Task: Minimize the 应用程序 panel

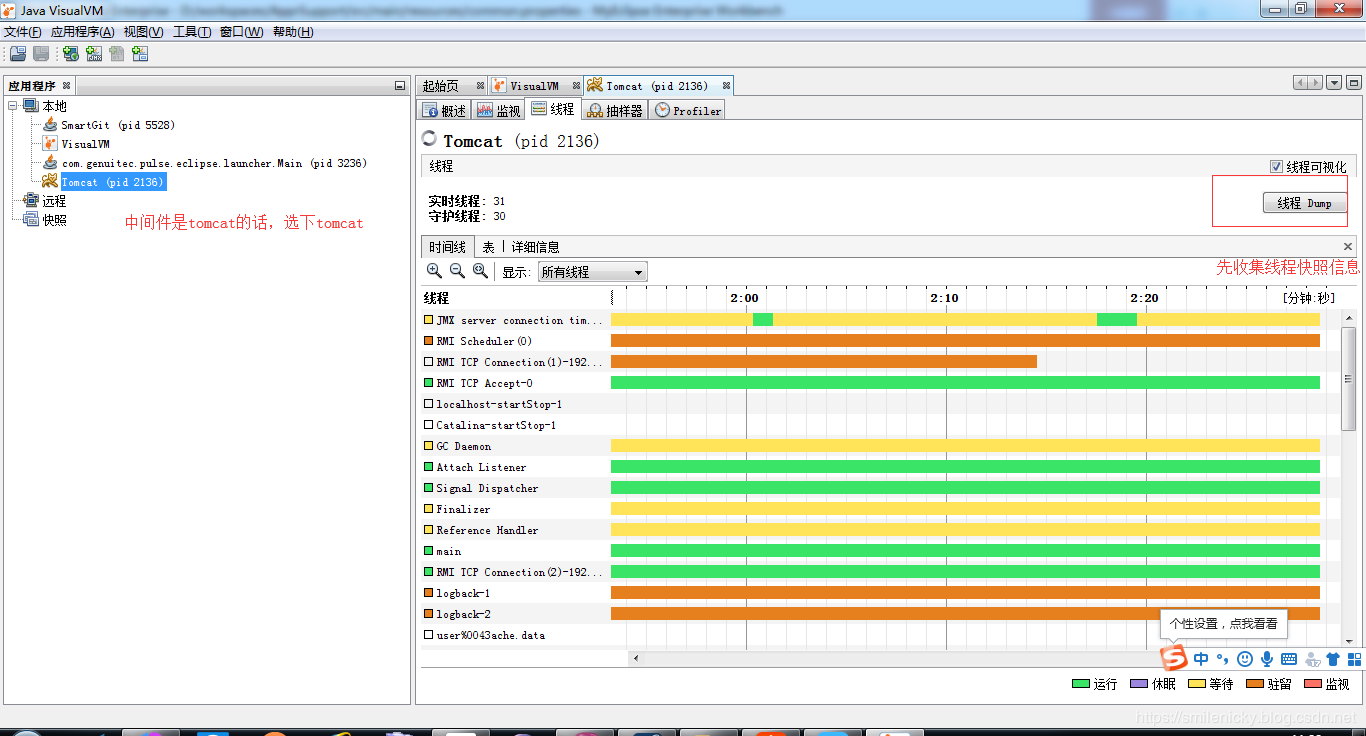Action: coord(400,86)
